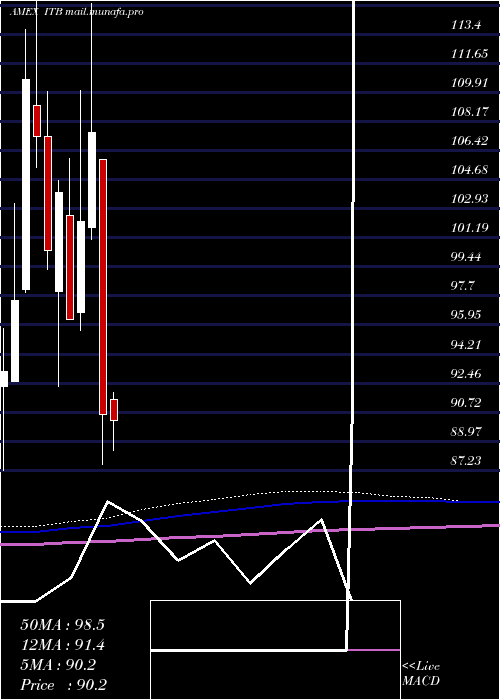Screen dimensions: 500x700
Task: Click the 101.19 price axis label
Action: click(x=469, y=228)
